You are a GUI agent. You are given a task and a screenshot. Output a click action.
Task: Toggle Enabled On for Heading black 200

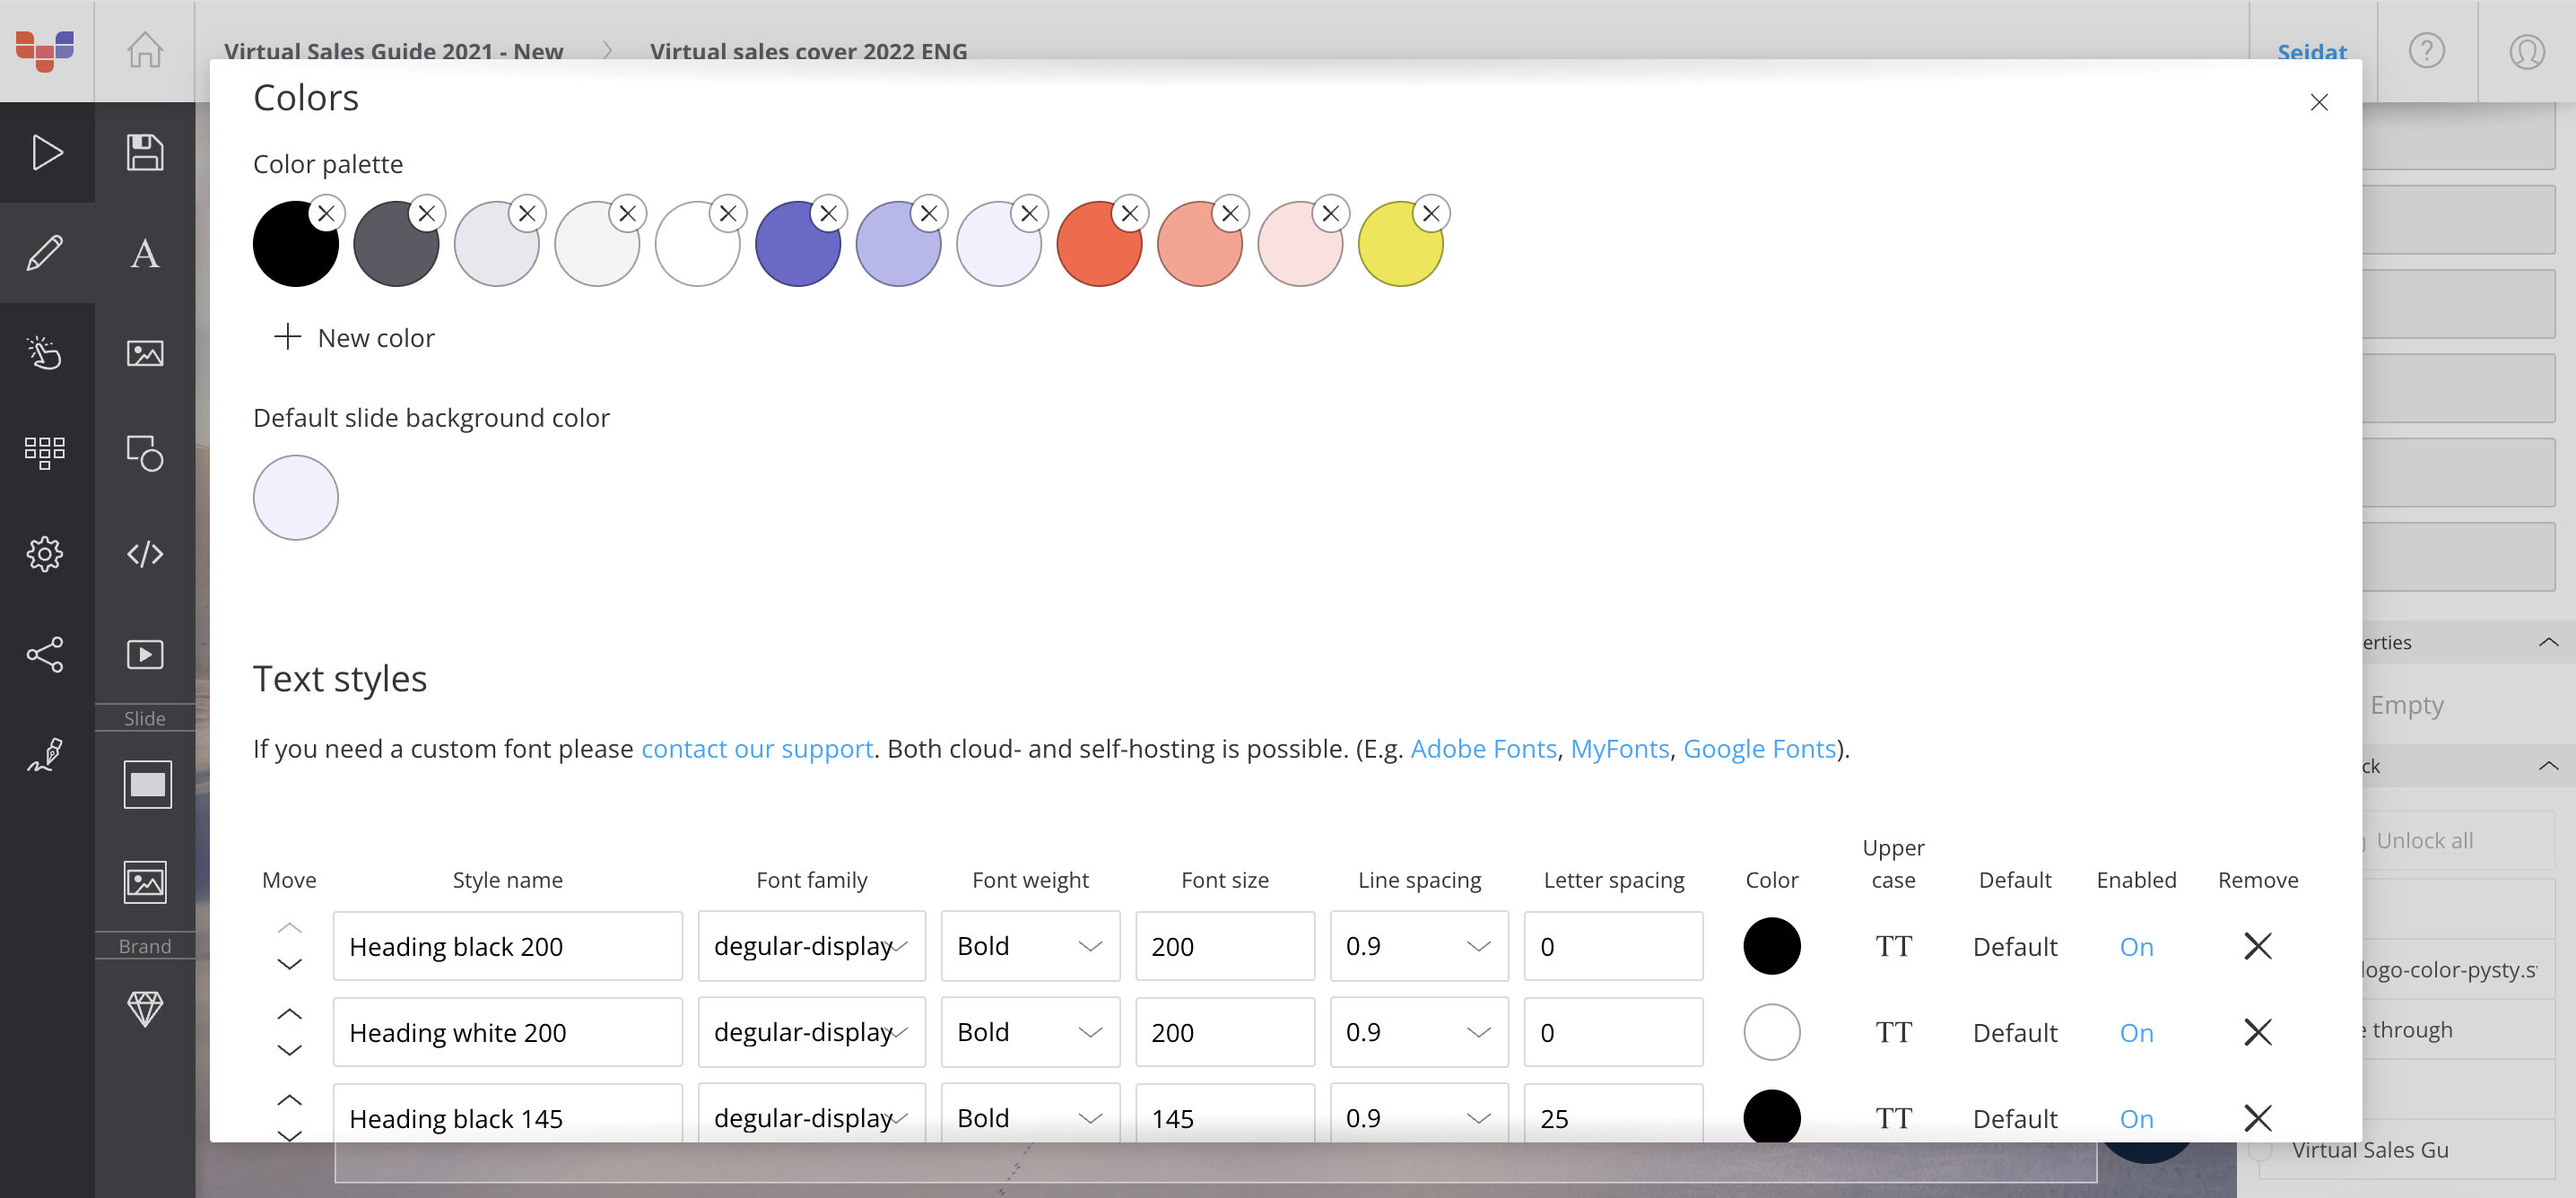[2137, 946]
